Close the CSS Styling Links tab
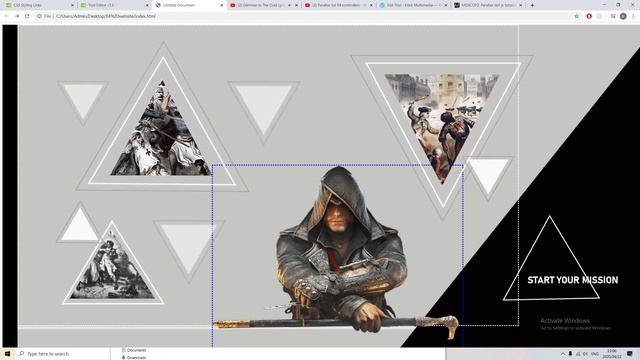The width and height of the screenshot is (640, 360). tap(72, 5)
